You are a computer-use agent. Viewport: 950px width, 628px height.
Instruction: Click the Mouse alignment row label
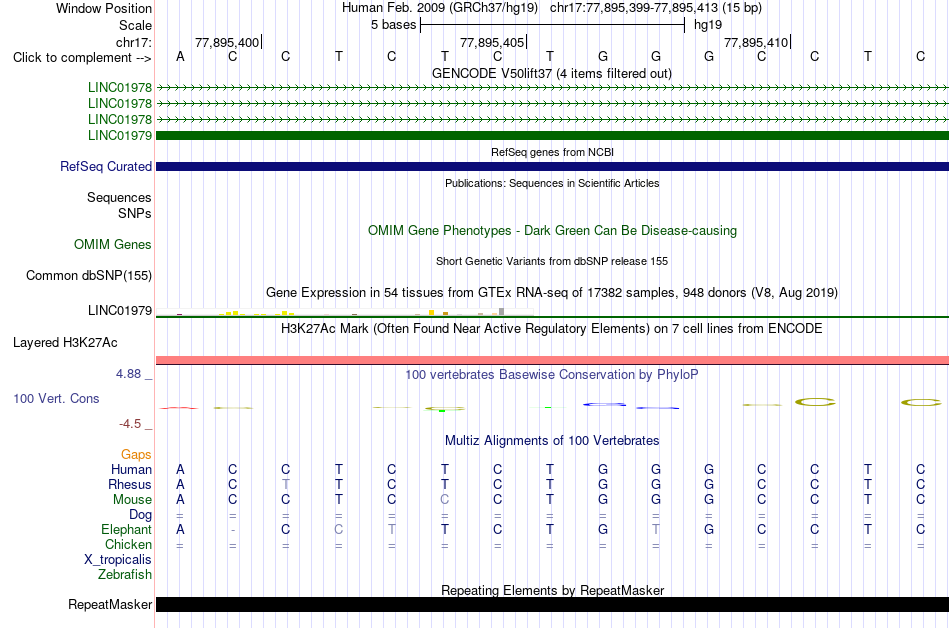pos(132,500)
